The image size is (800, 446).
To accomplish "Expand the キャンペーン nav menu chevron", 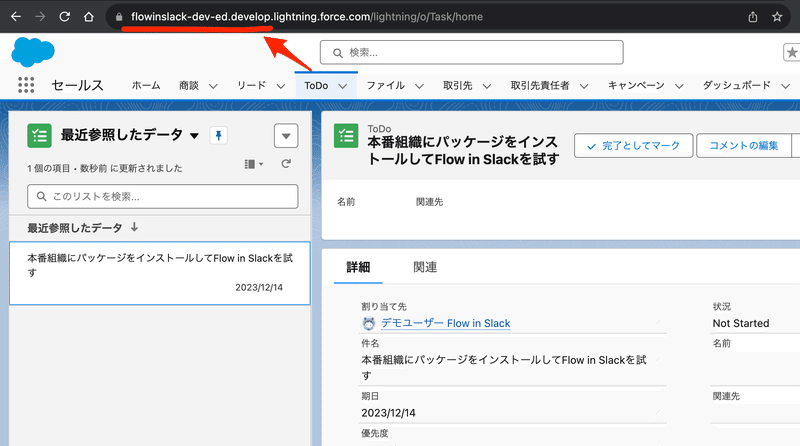I will tap(679, 86).
